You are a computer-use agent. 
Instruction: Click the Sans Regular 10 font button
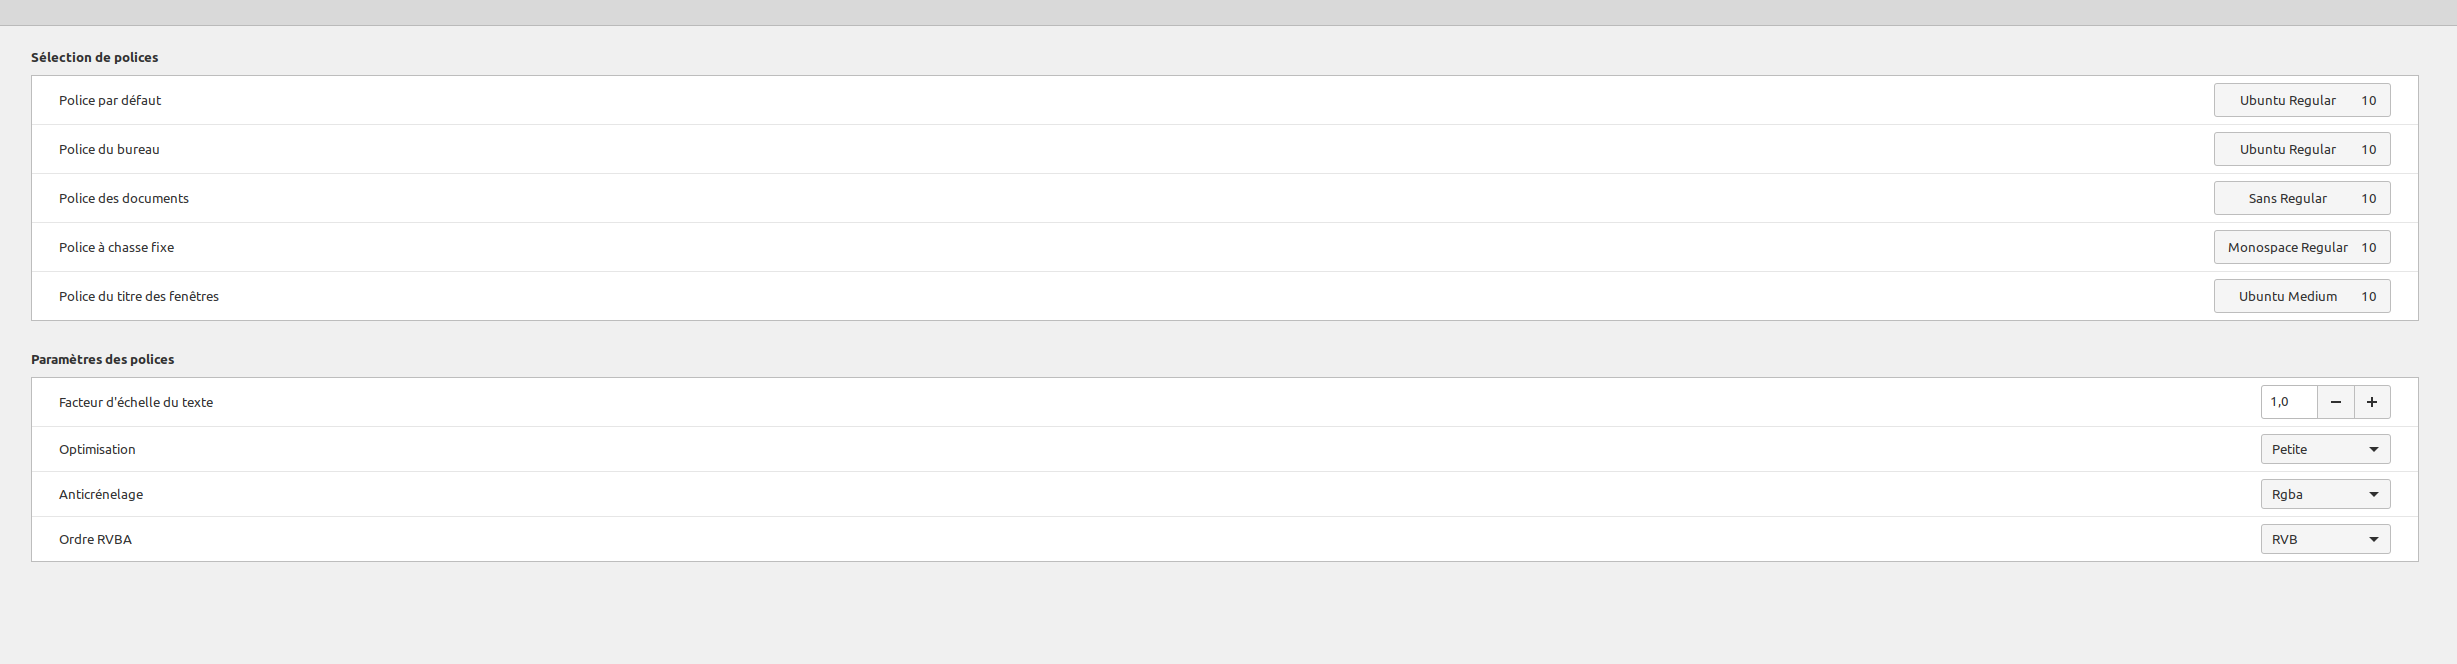[x=2301, y=198]
